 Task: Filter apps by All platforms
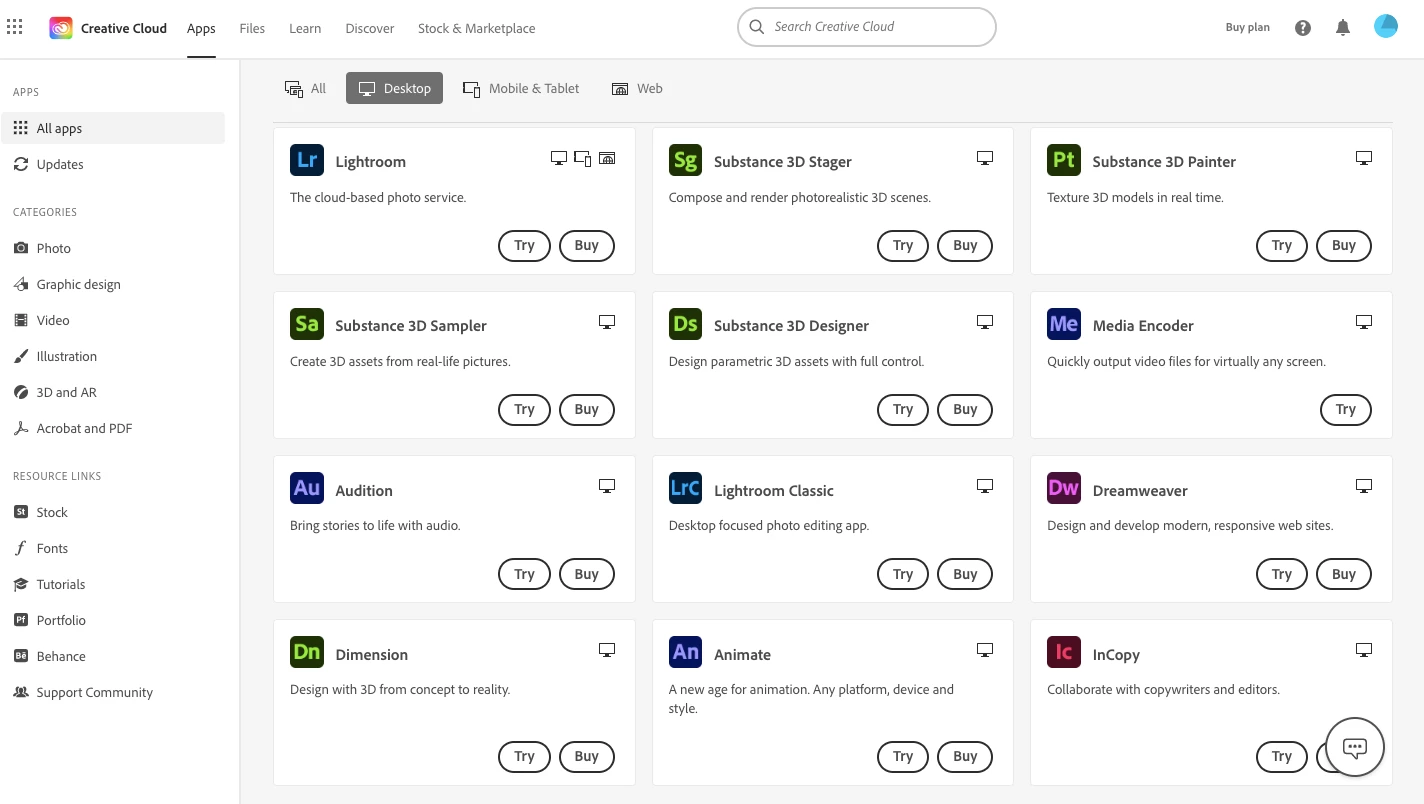[x=306, y=88]
